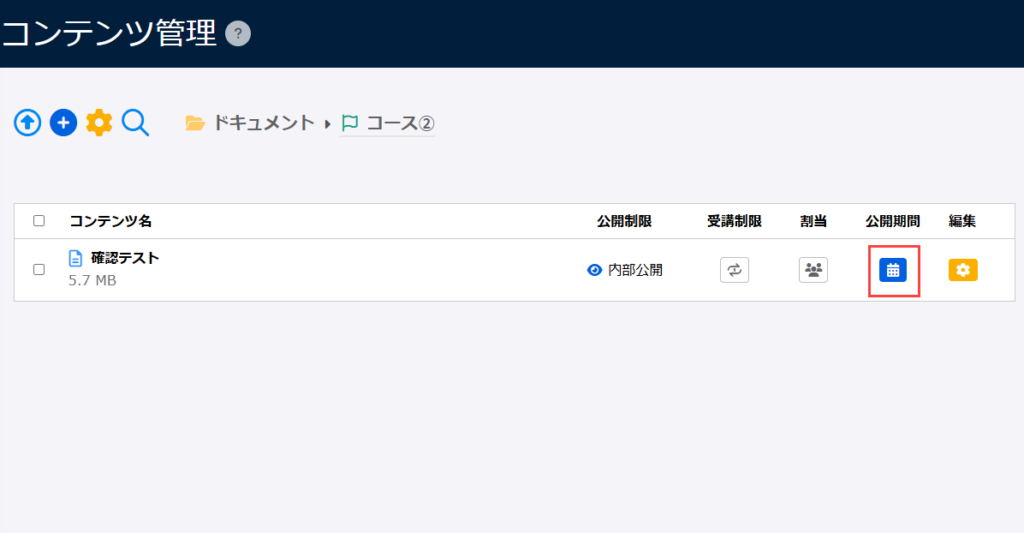
Task: Click the breadcrumb arrow separator after ドキュメント
Action: pos(326,124)
